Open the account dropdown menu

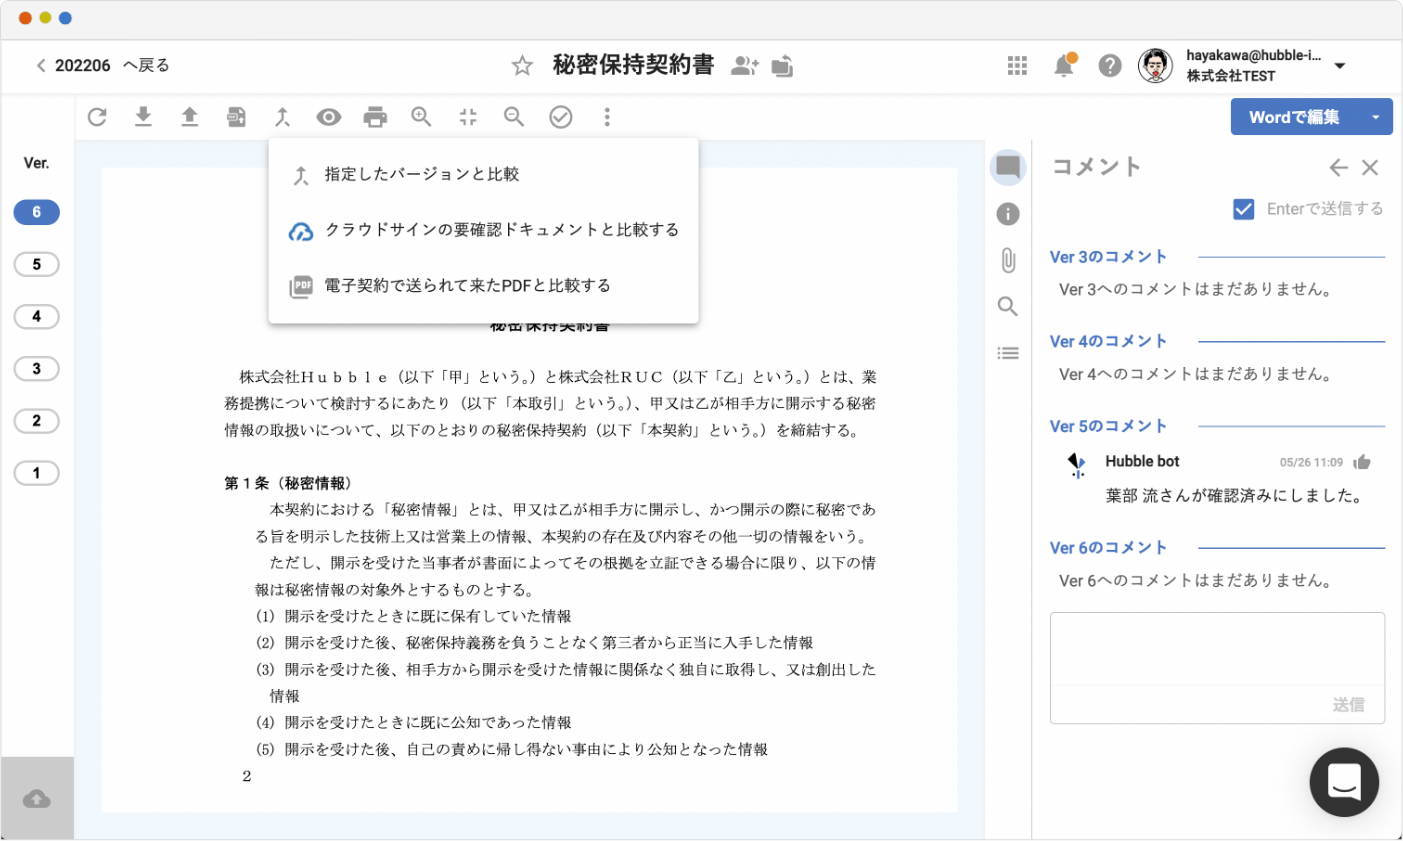(1340, 66)
